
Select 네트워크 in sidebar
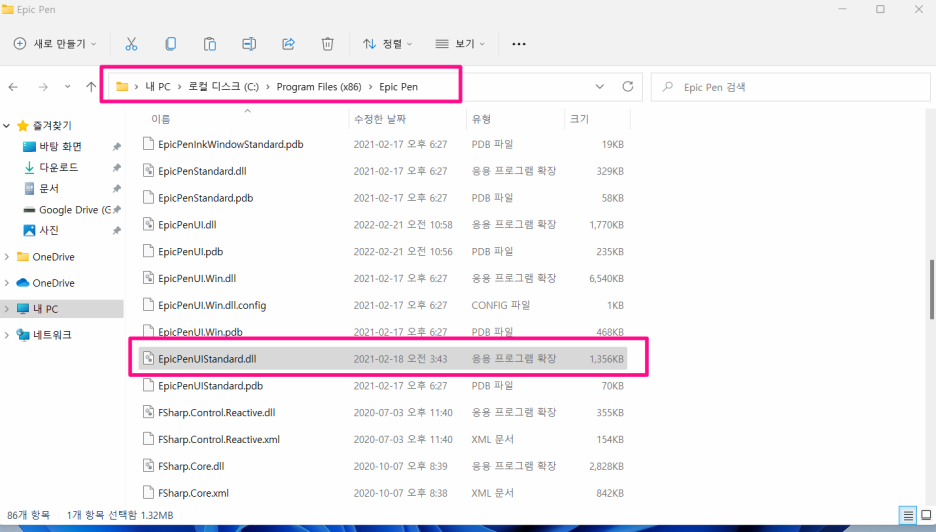coord(52,335)
